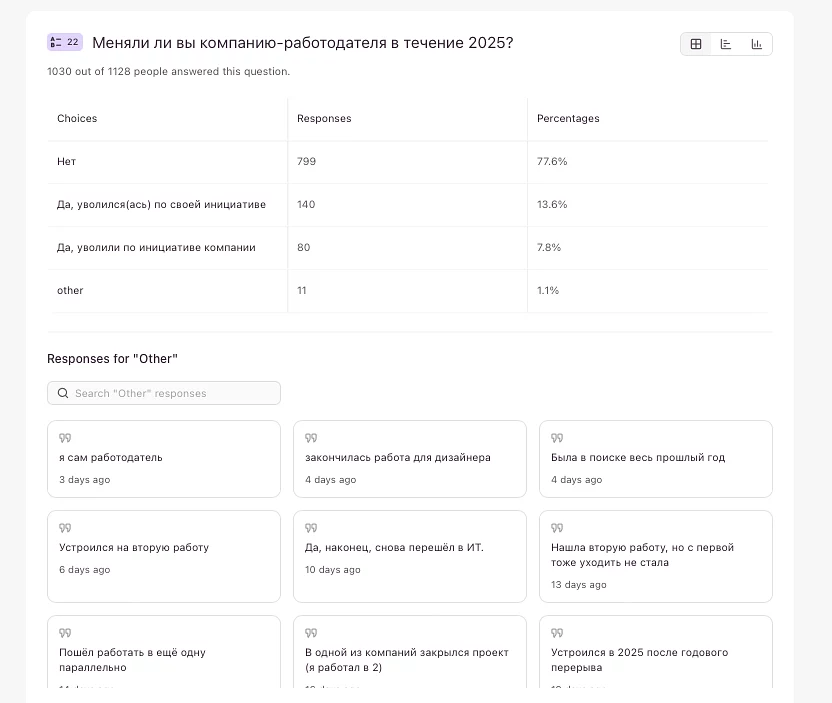The height and width of the screenshot is (703, 832).
Task: Switch to horizontal bar chart view
Action: tap(726, 44)
